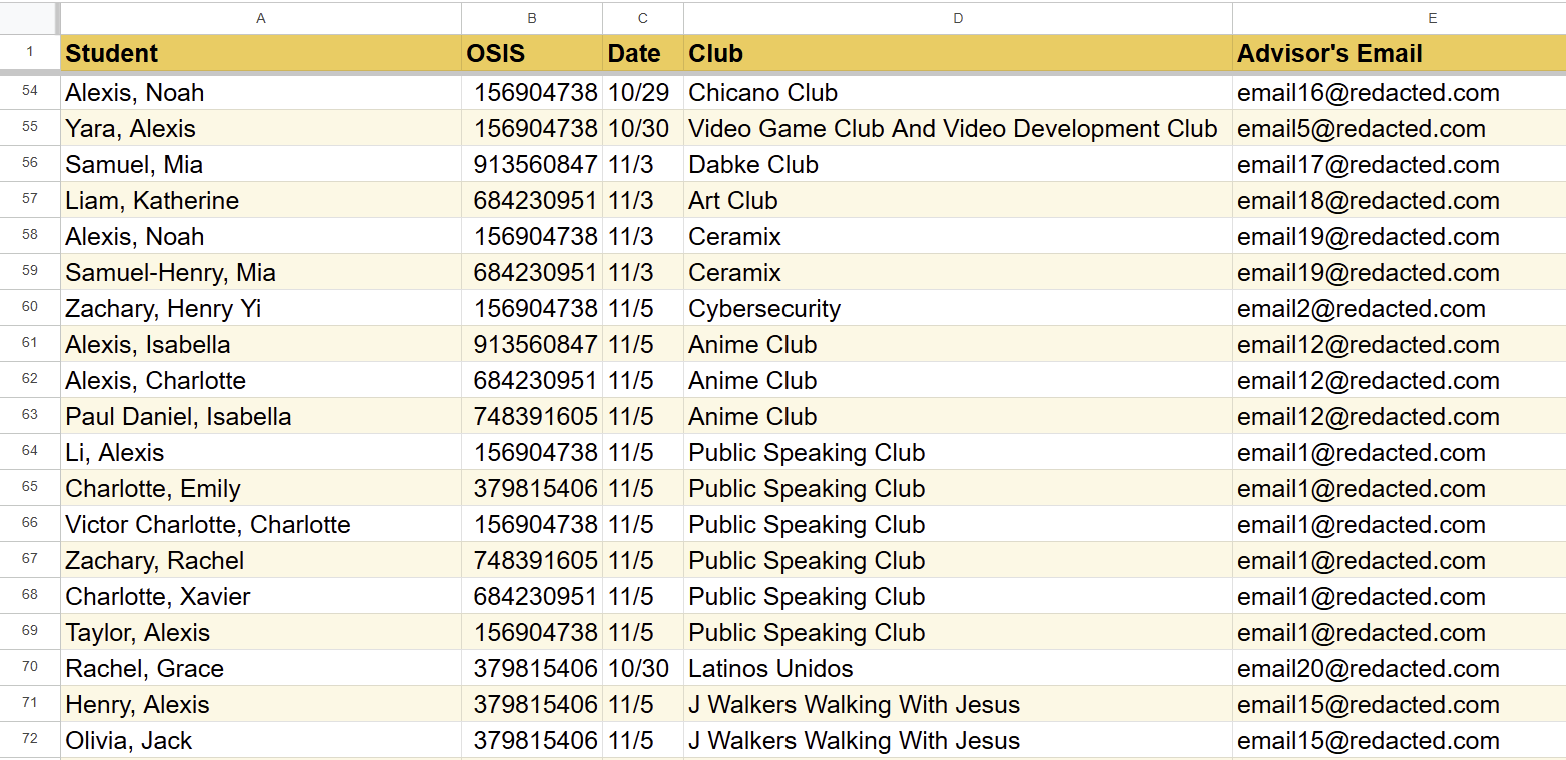Select the 'Paul Daniel, Isabella' cell

click(x=261, y=416)
